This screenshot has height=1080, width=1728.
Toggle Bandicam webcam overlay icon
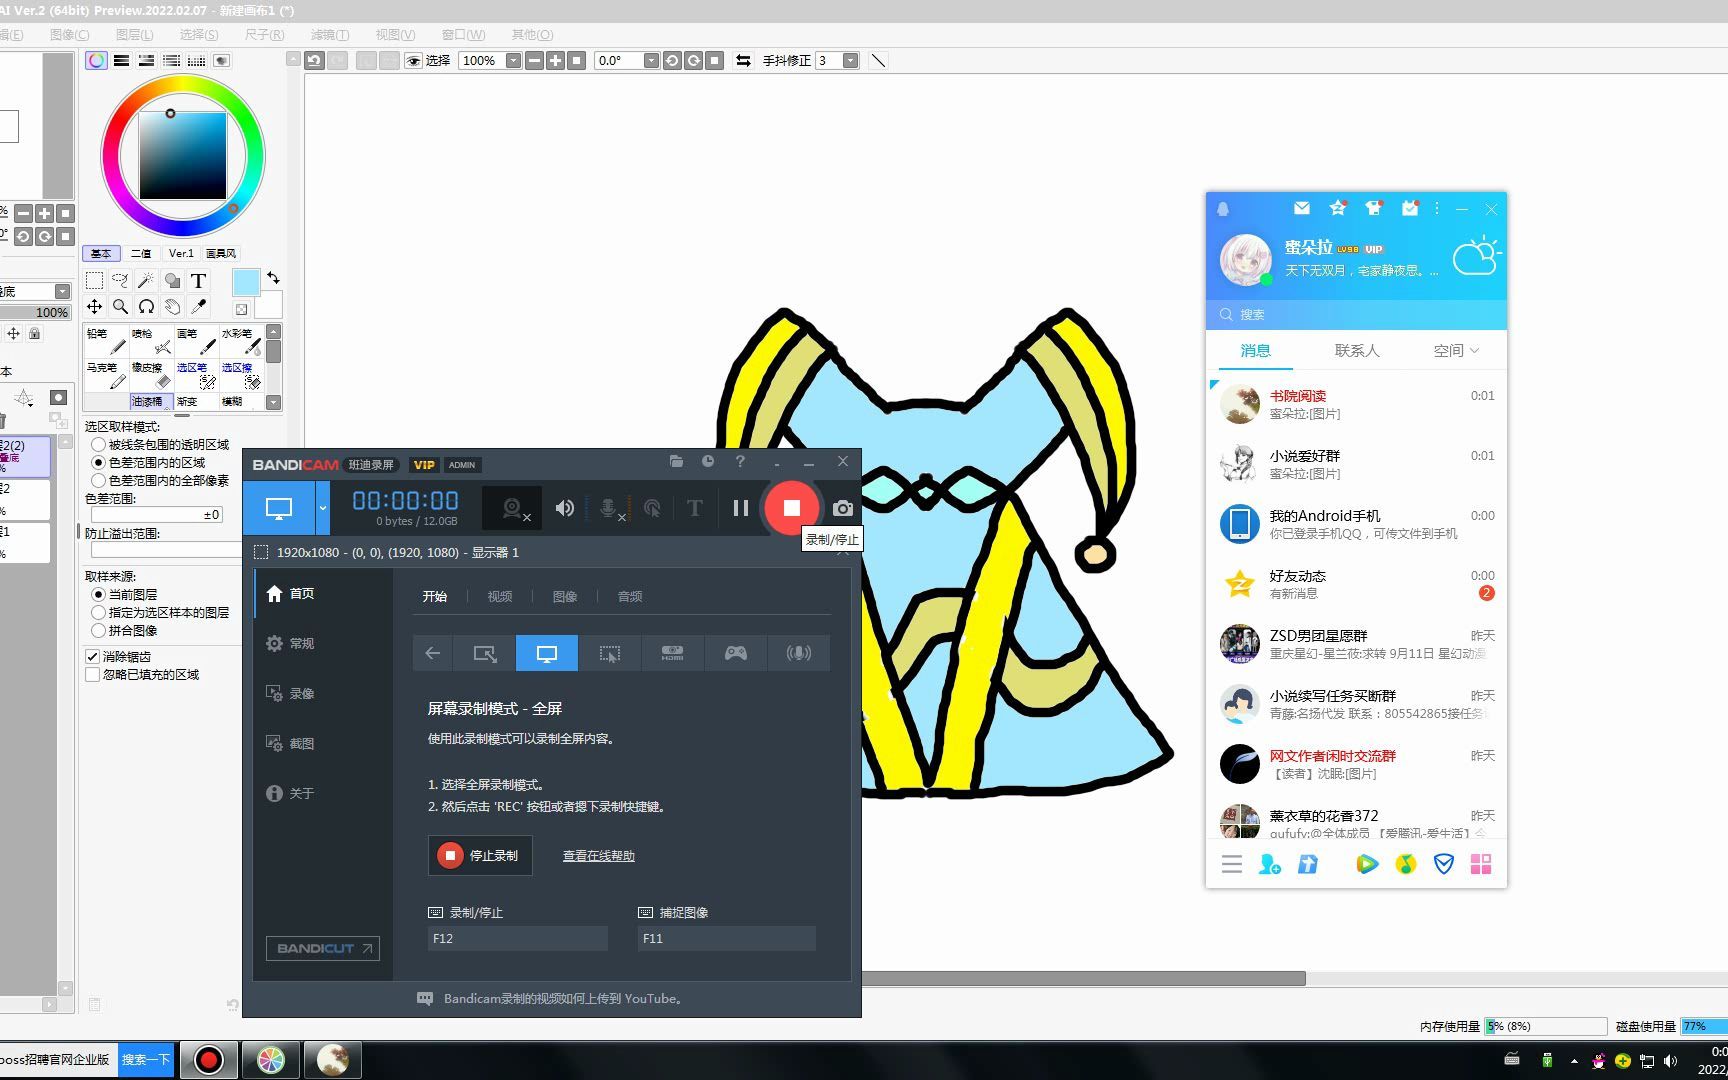pos(513,508)
